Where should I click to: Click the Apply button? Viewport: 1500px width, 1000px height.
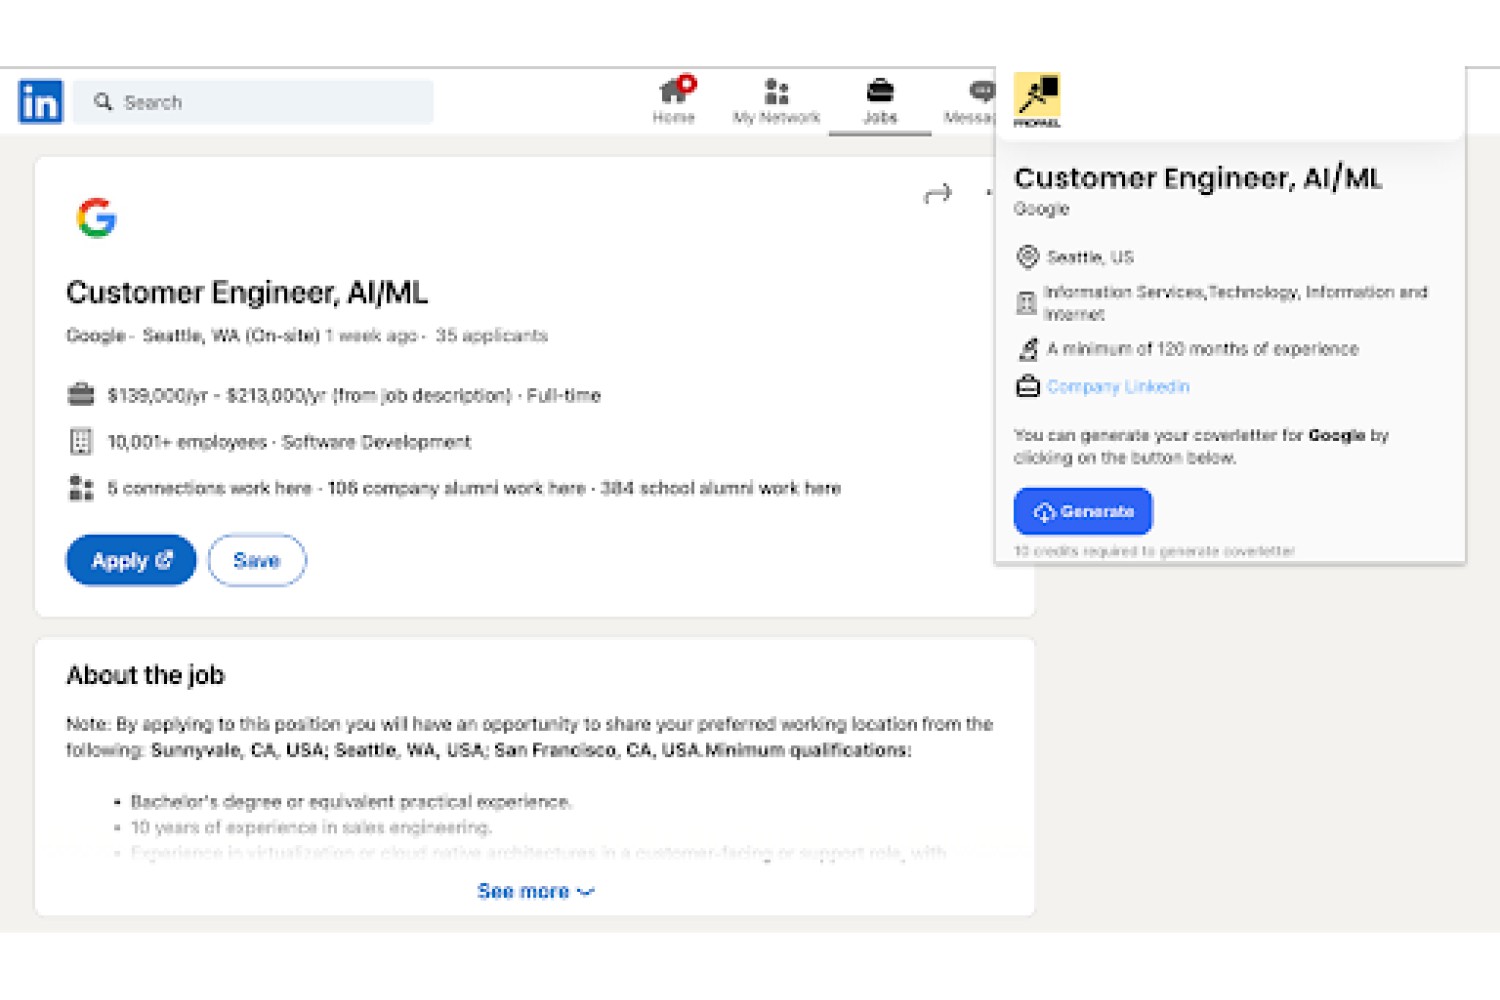tap(131, 560)
